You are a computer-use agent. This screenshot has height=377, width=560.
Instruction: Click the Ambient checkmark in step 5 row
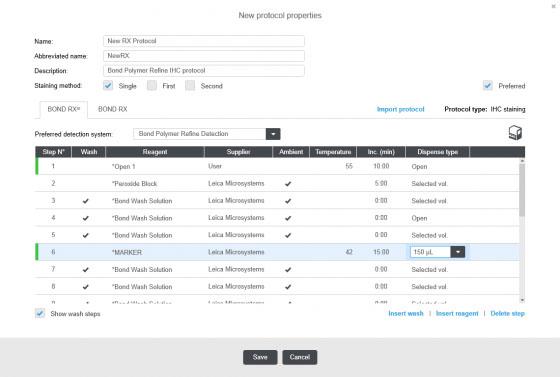(288, 236)
